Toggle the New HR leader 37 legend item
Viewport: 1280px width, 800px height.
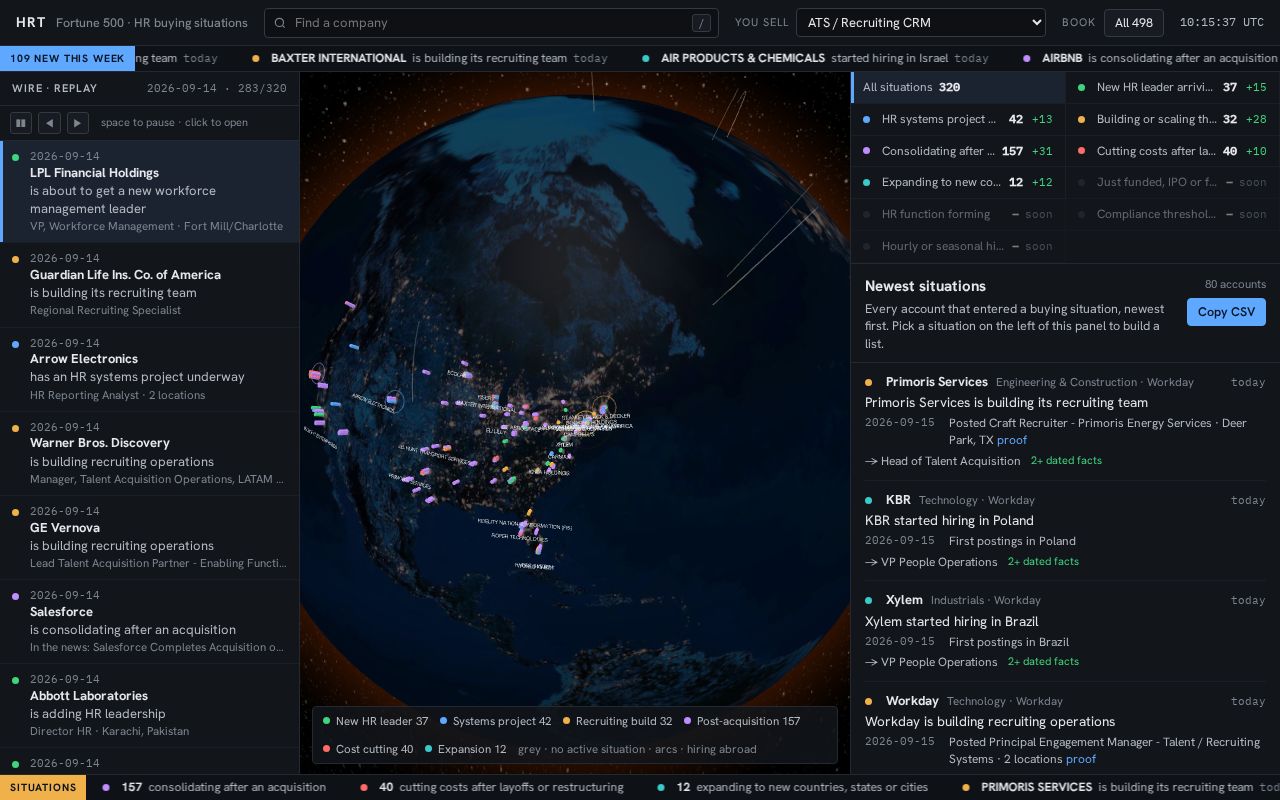[x=375, y=721]
